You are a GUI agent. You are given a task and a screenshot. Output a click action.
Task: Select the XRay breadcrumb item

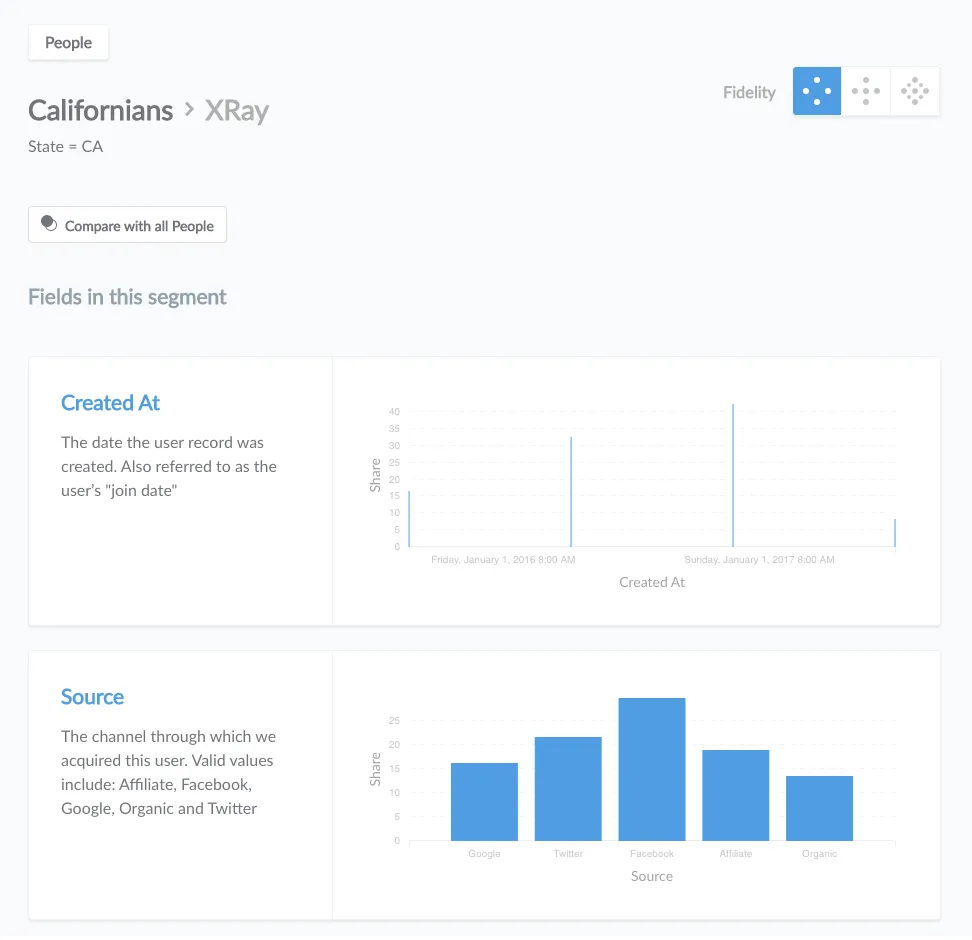click(x=237, y=111)
